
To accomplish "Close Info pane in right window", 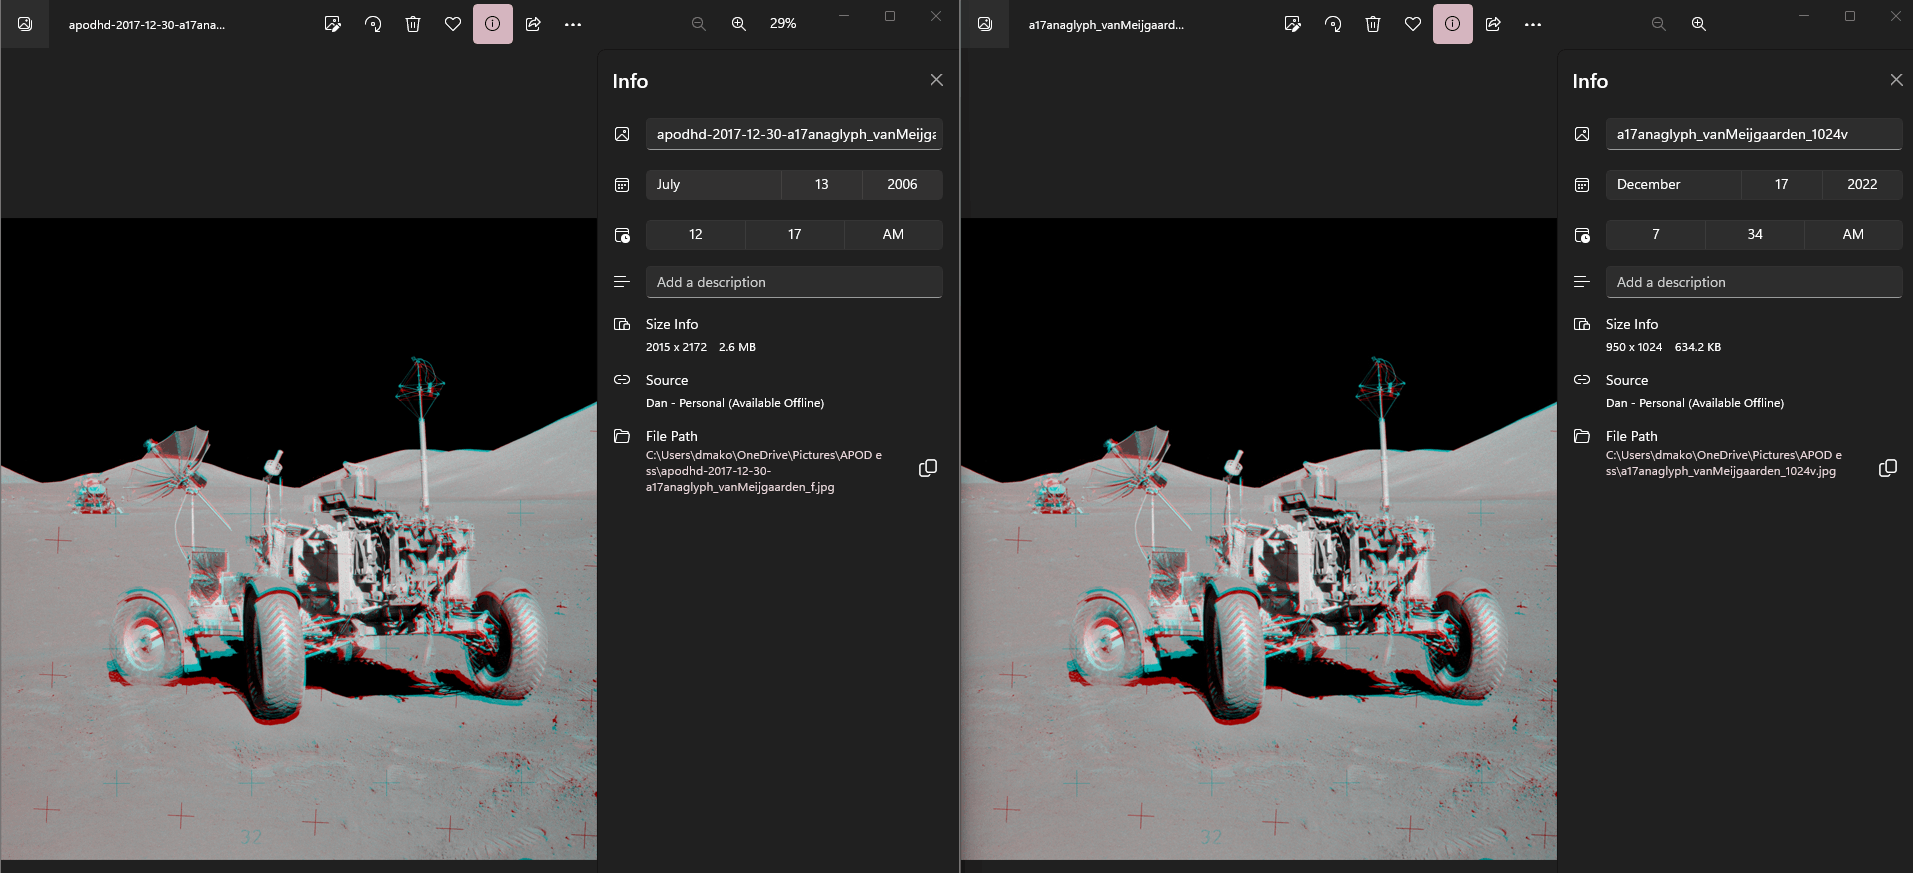I will pos(1896,80).
